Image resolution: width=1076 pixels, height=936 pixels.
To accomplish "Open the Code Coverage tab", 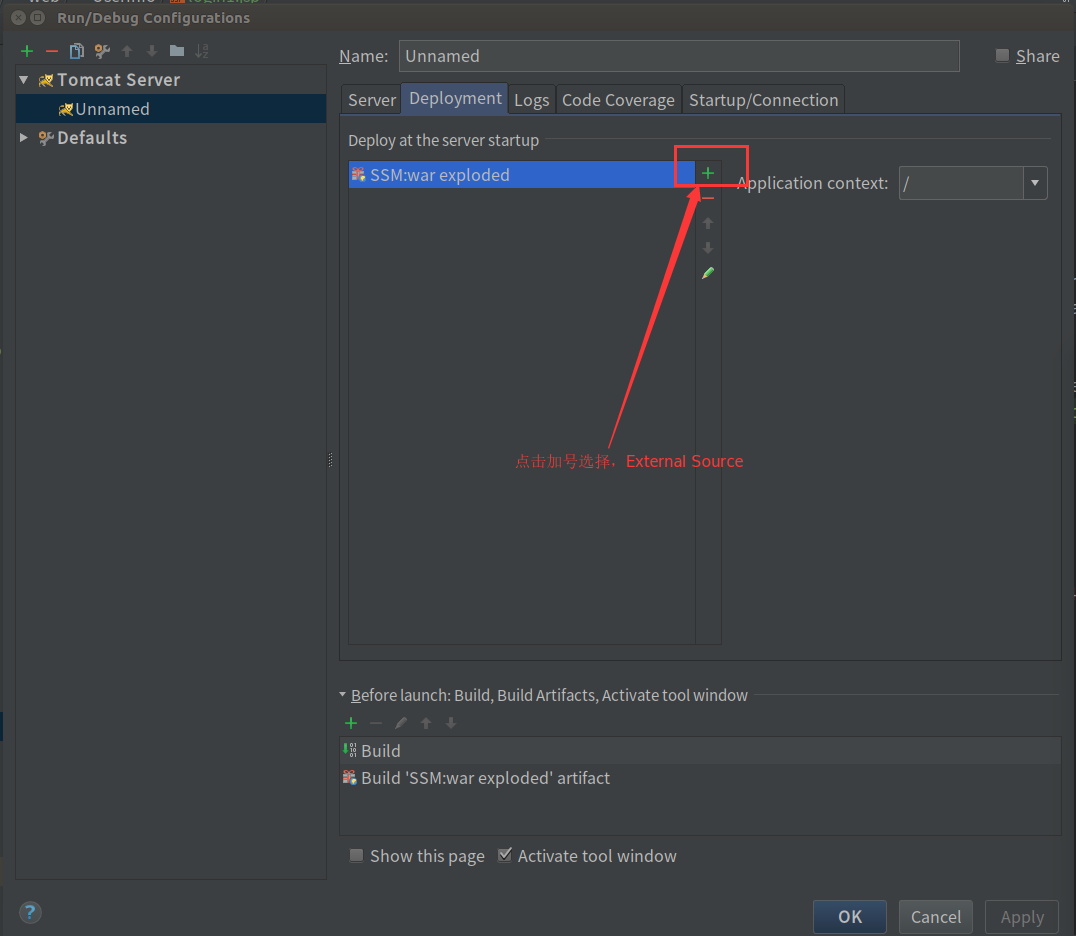I will pyautogui.click(x=618, y=100).
